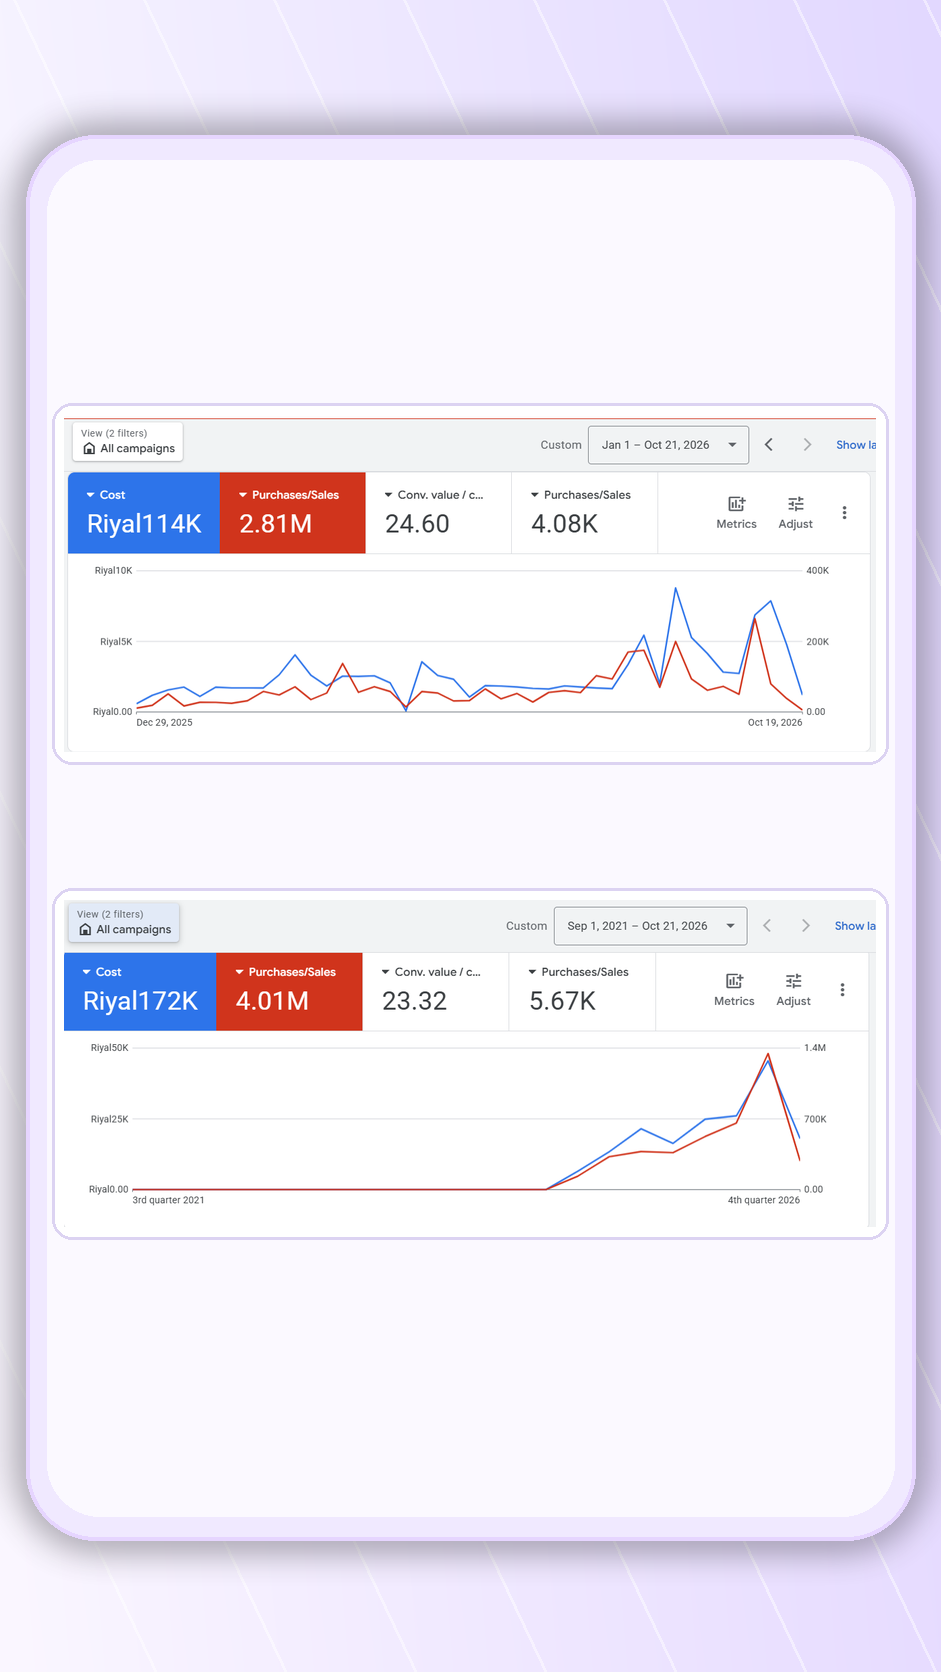Image resolution: width=941 pixels, height=1672 pixels.
Task: Open Adjust in the Riyal172K panel
Action: (793, 989)
